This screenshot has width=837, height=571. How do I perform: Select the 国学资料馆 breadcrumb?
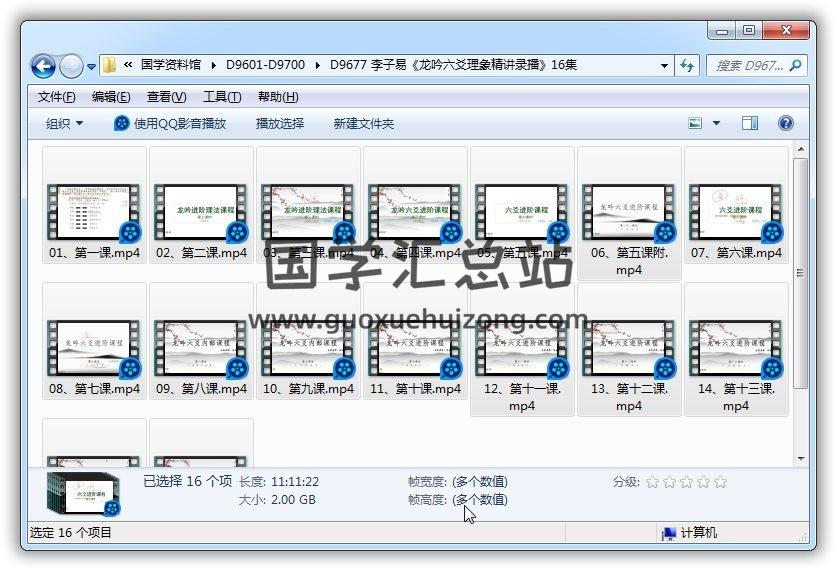tap(171, 65)
